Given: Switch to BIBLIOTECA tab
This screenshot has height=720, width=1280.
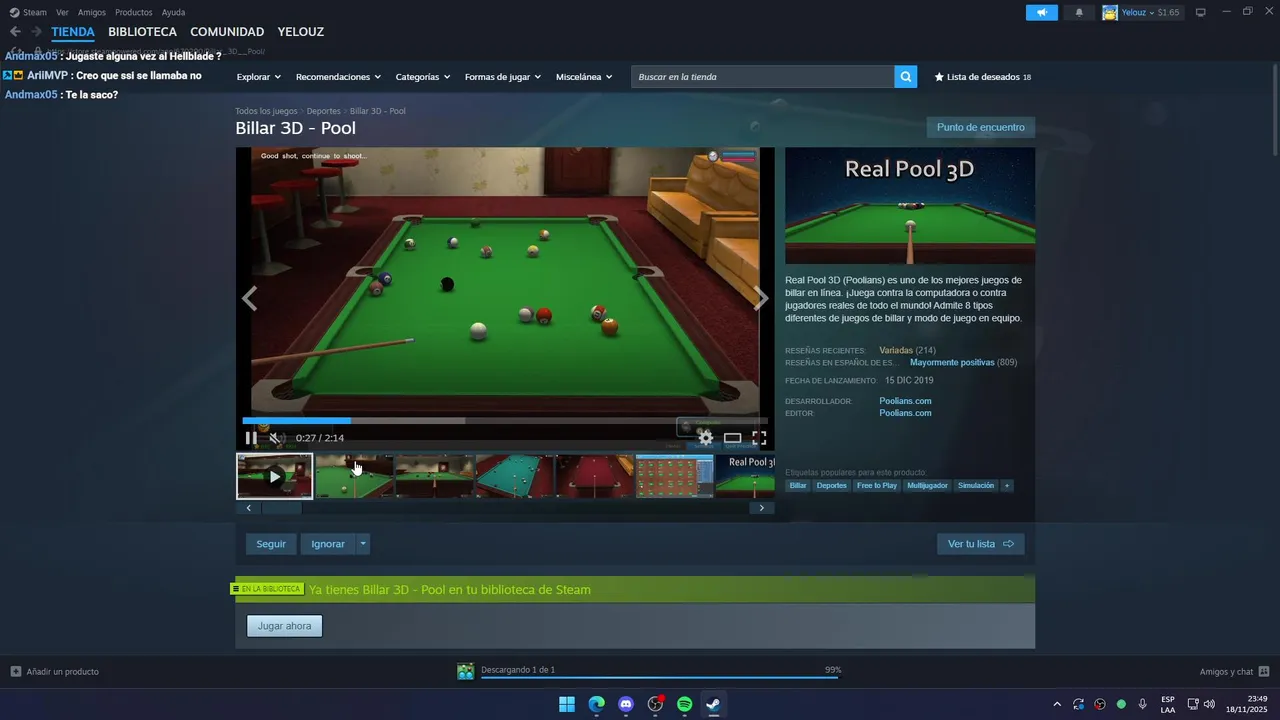Looking at the screenshot, I should click(142, 32).
